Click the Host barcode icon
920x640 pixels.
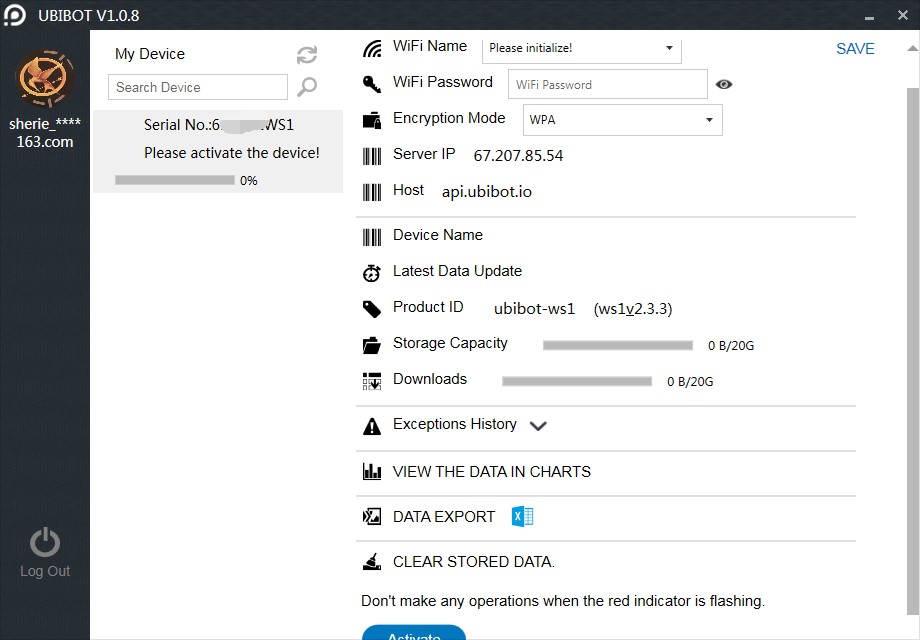tap(371, 192)
